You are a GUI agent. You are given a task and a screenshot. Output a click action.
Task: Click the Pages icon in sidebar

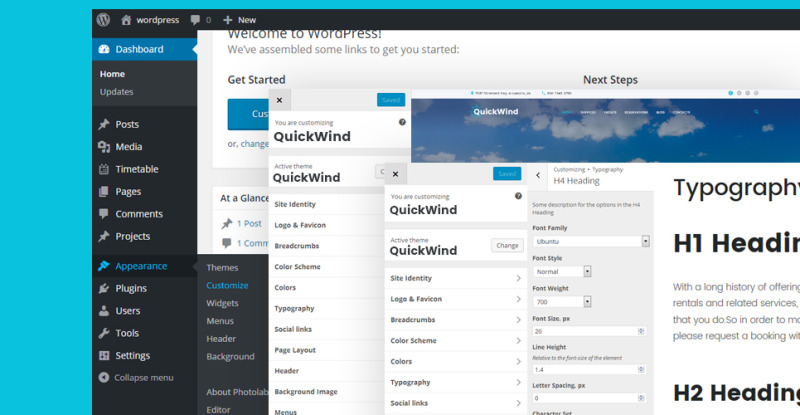(x=104, y=191)
